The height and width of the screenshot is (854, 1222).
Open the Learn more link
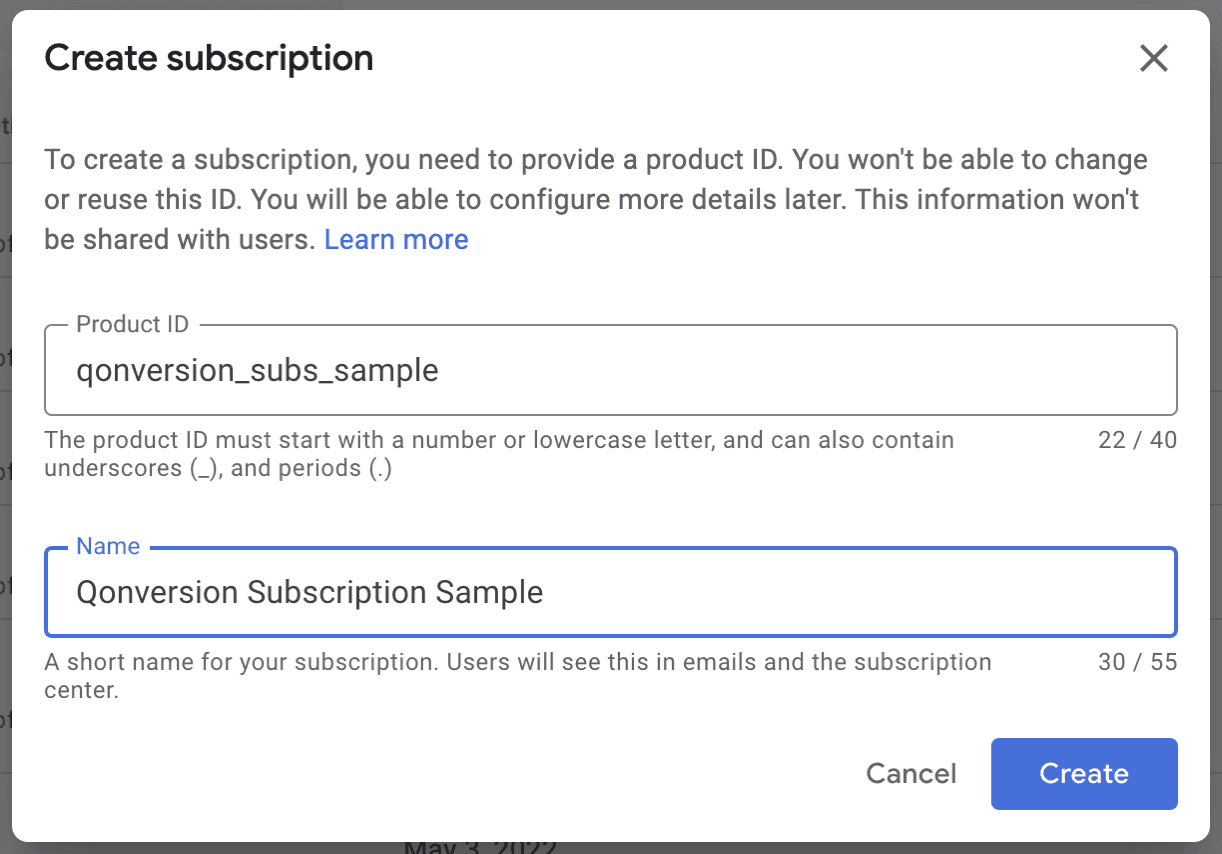[396, 239]
